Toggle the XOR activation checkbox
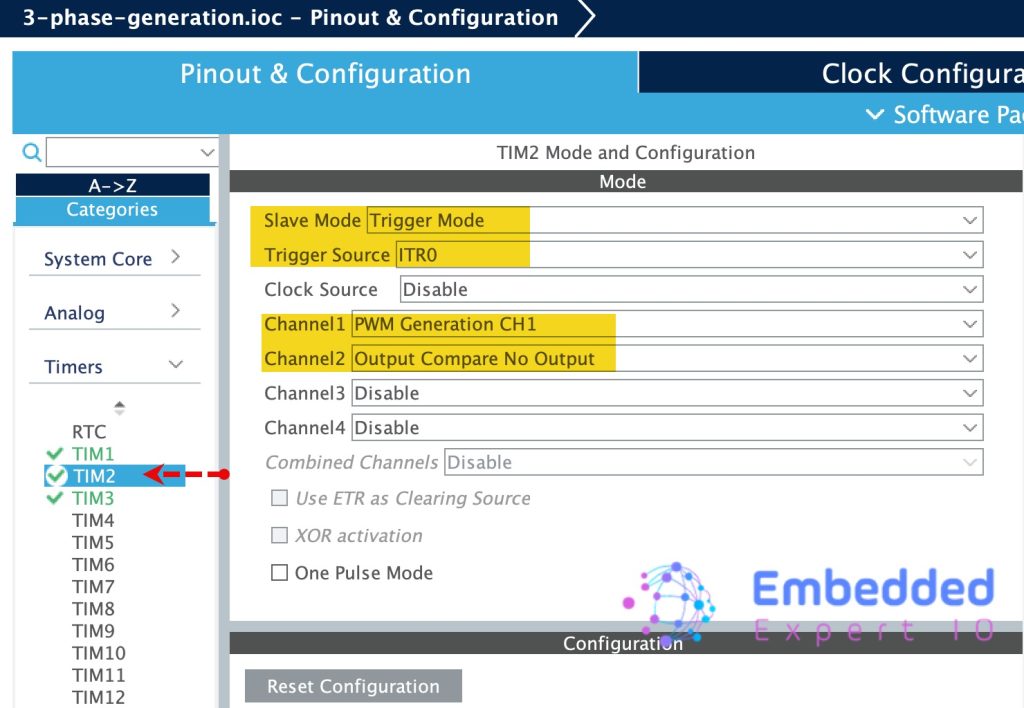Screen dimensions: 1024x708 (280, 536)
